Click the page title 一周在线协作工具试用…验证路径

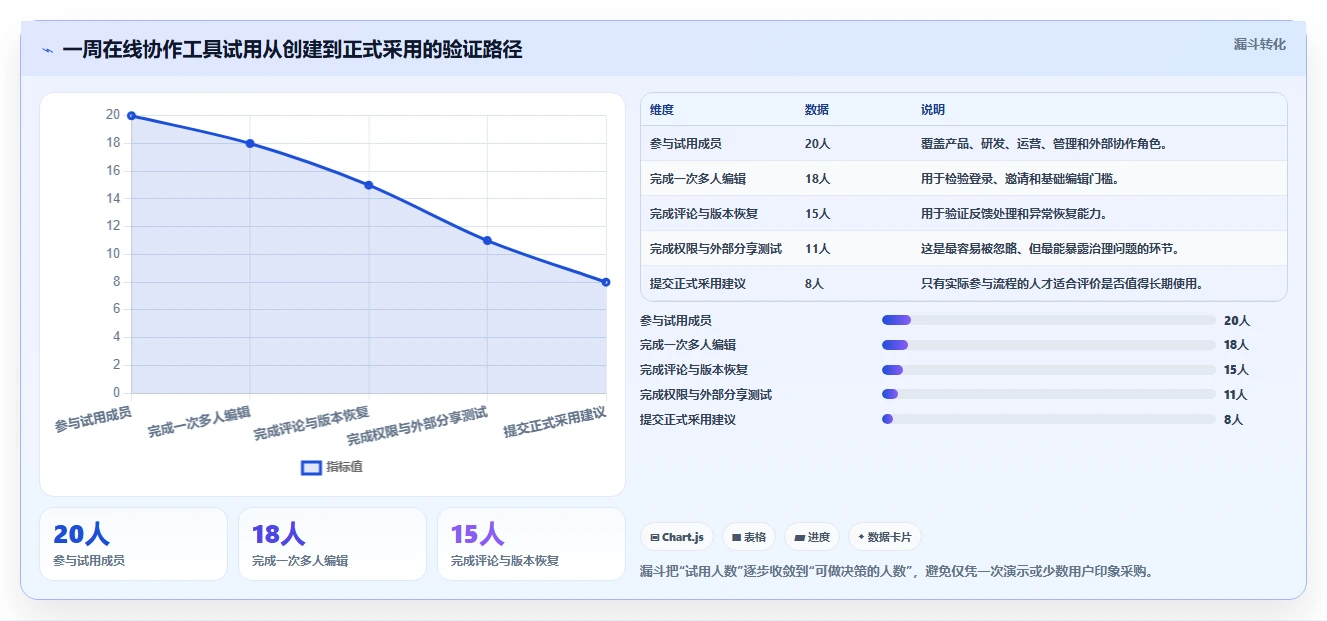pyautogui.click(x=292, y=50)
